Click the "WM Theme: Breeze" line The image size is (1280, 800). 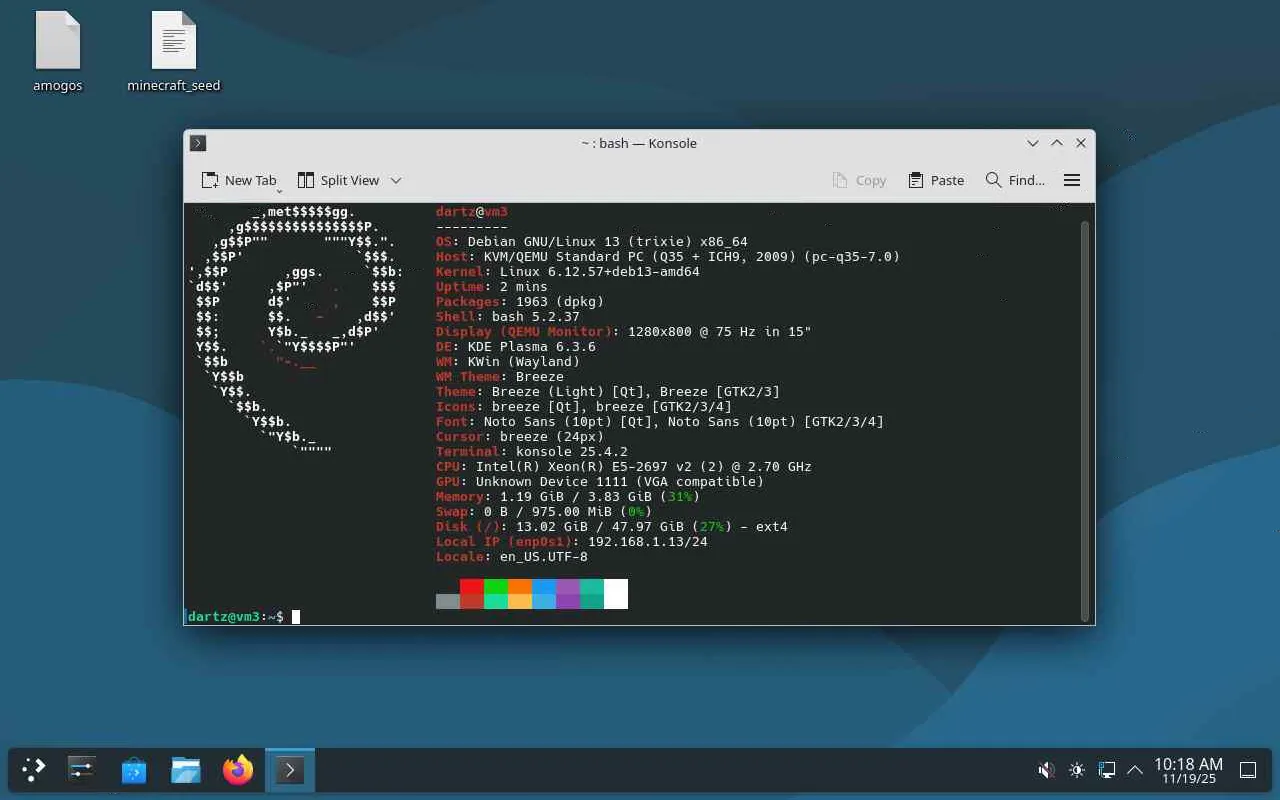point(500,377)
